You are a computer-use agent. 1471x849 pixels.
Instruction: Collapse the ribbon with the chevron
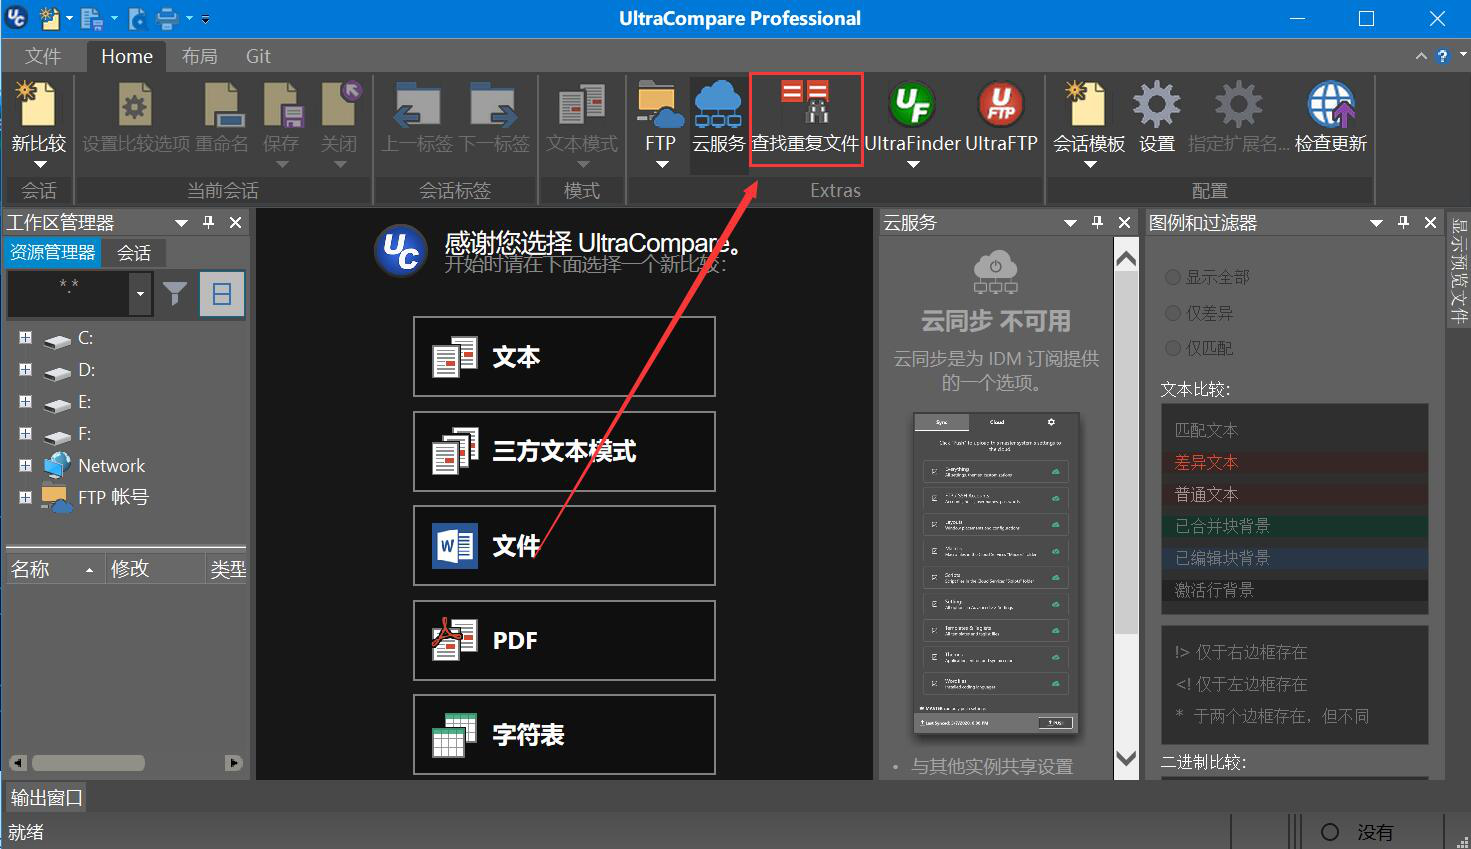click(1421, 56)
